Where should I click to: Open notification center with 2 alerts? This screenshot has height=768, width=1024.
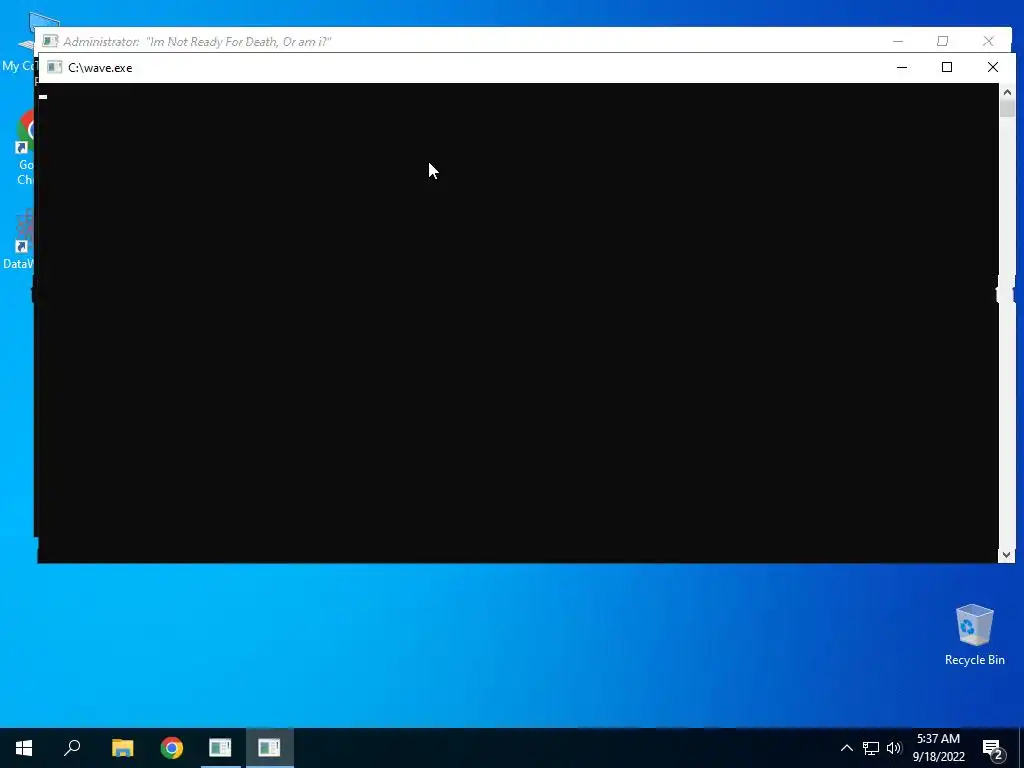[x=993, y=748]
